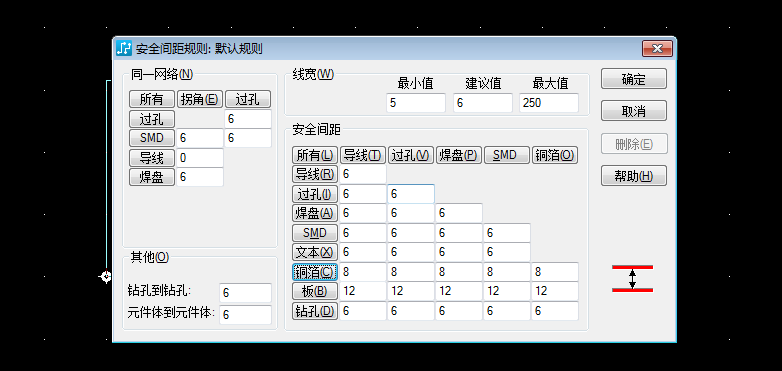Screen dimensions: 782x371
Task: Click 铜箔(C) row button
Action: (x=315, y=272)
